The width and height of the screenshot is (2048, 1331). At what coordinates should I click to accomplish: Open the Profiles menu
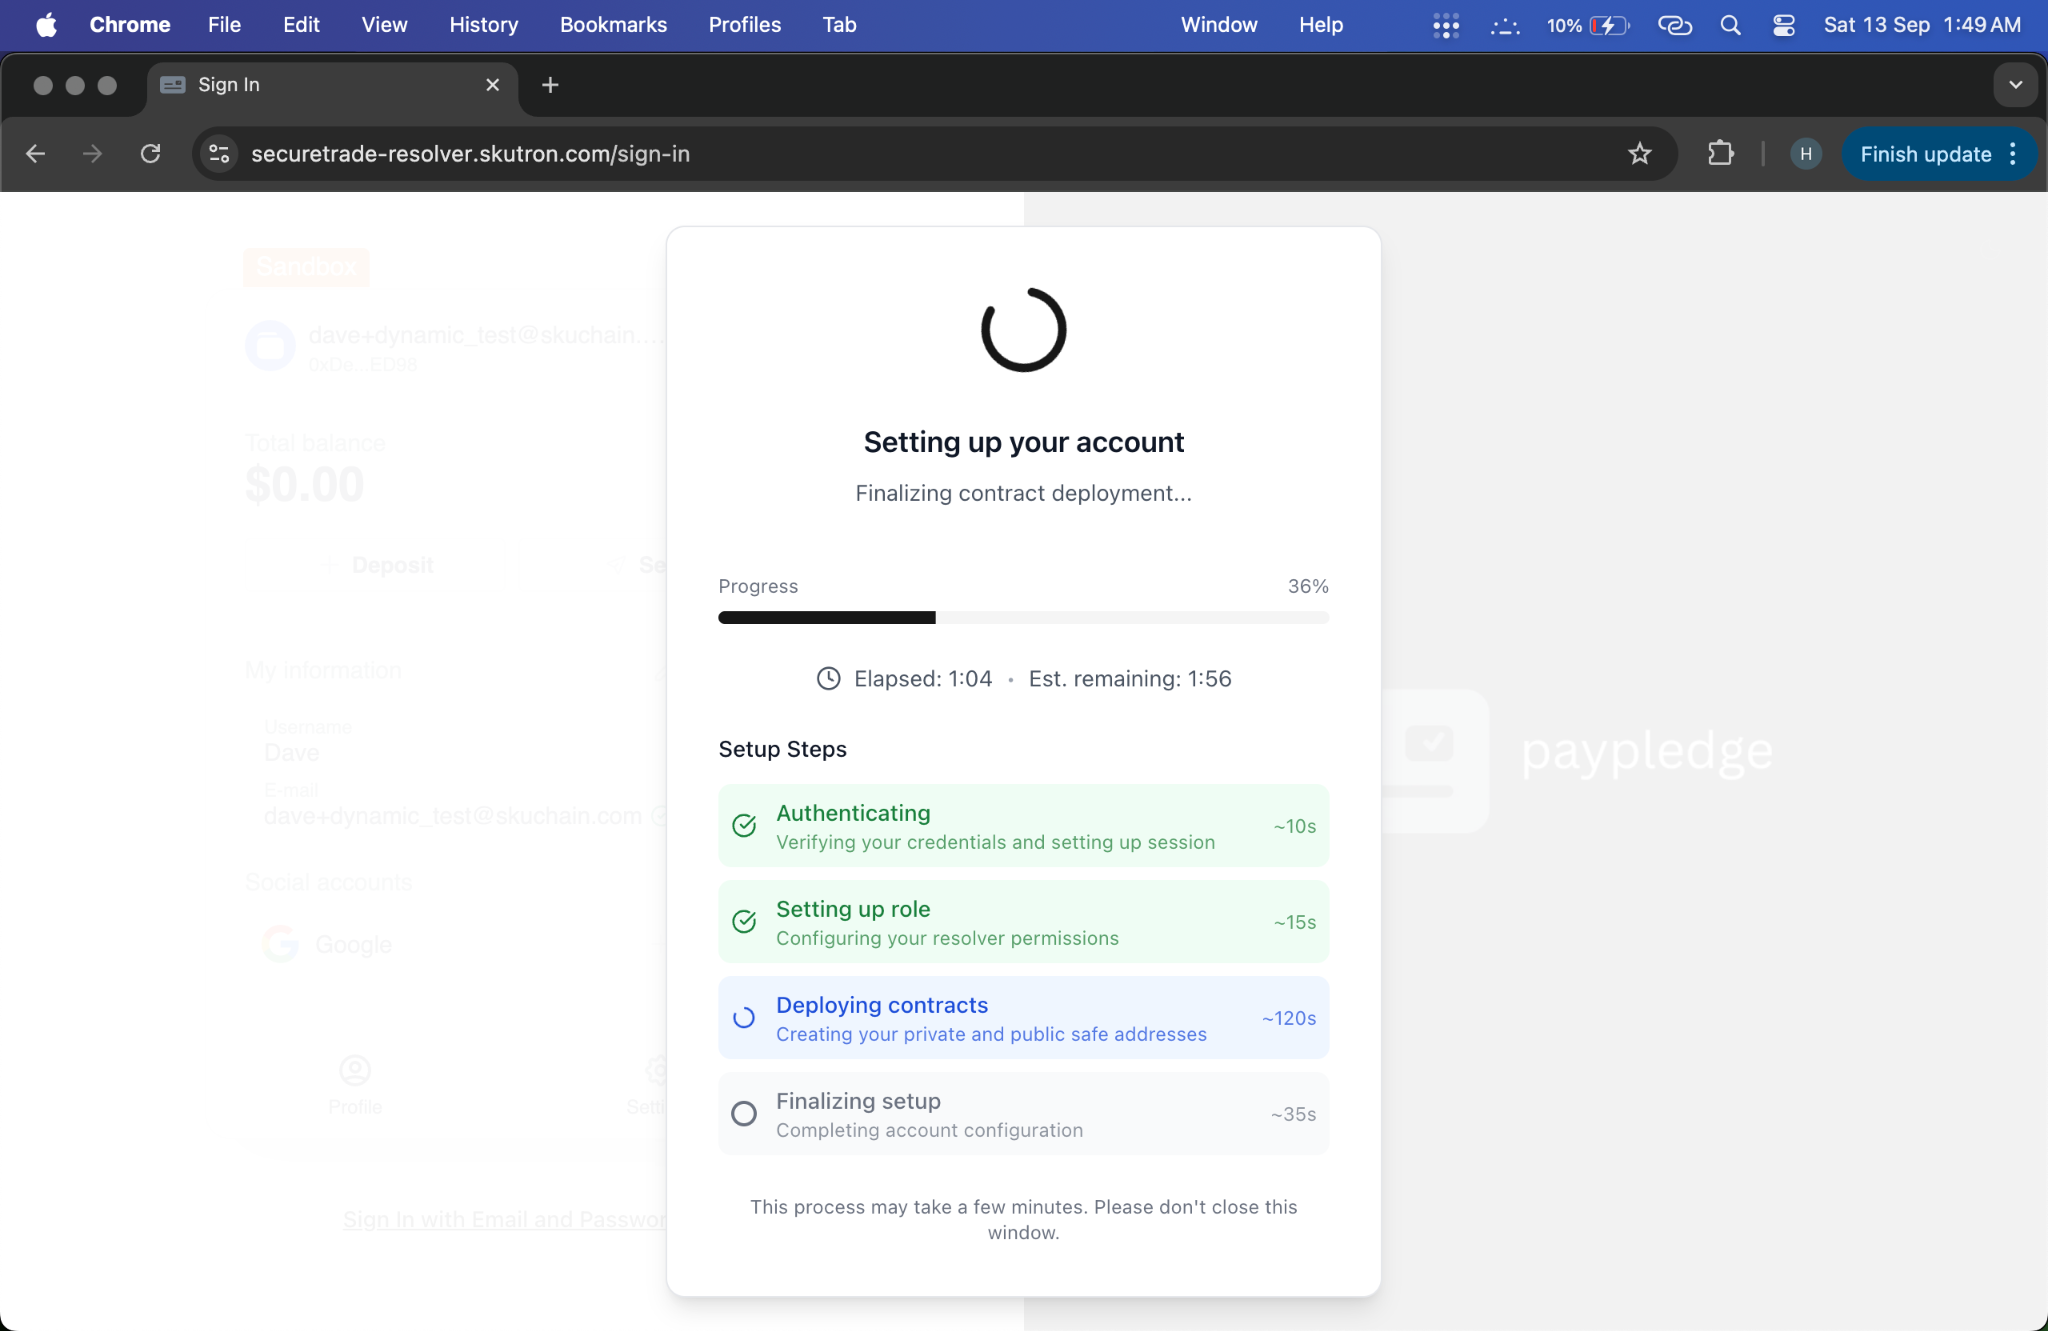(x=745, y=25)
